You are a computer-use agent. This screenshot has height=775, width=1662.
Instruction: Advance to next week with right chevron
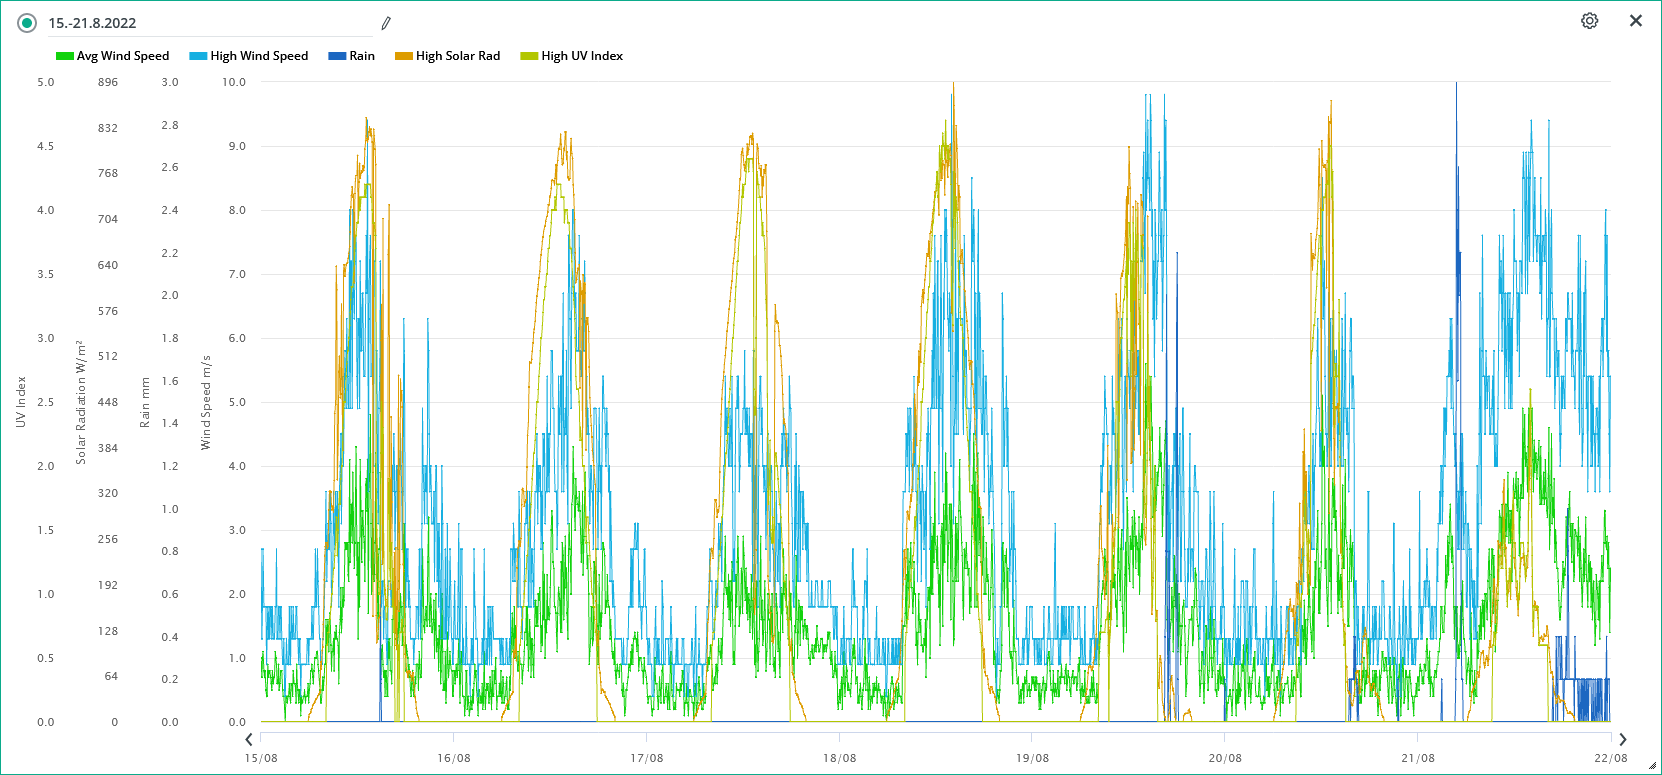tap(1623, 740)
